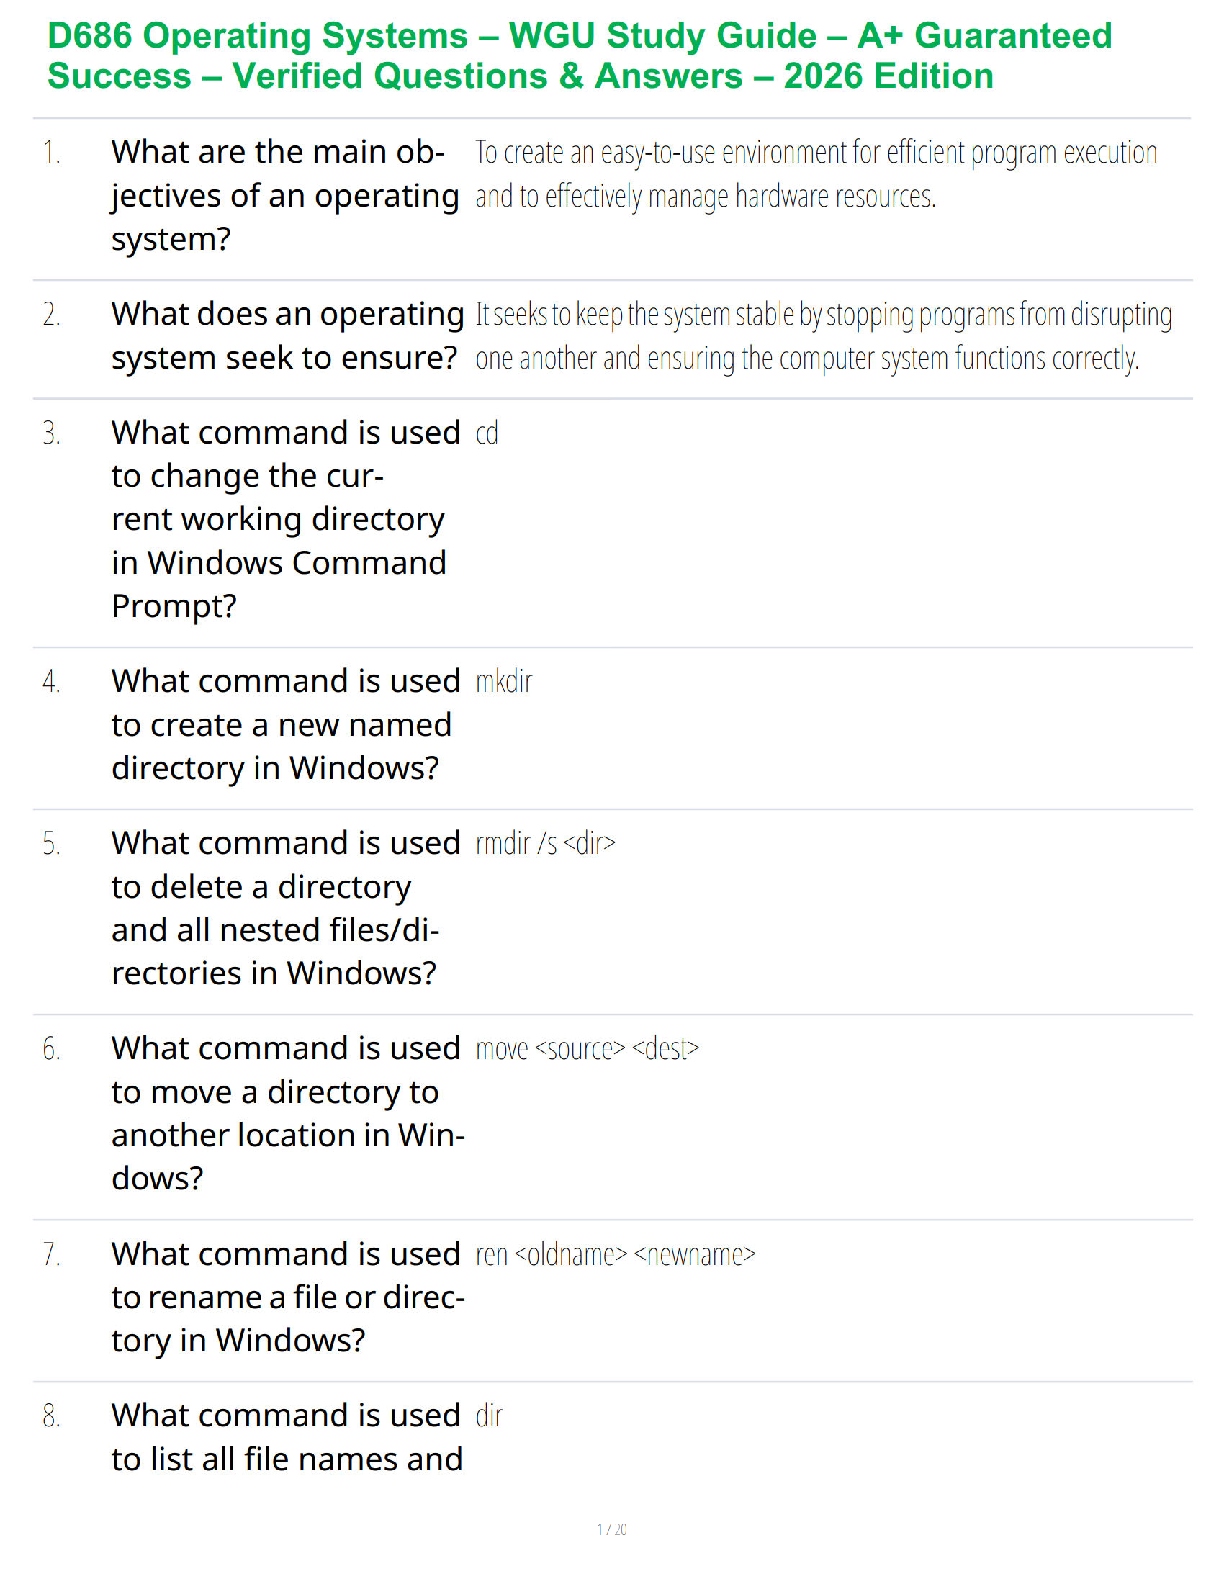Image resolution: width=1224 pixels, height=1584 pixels.
Task: Click the answer about keeping system stable
Action: tap(824, 336)
